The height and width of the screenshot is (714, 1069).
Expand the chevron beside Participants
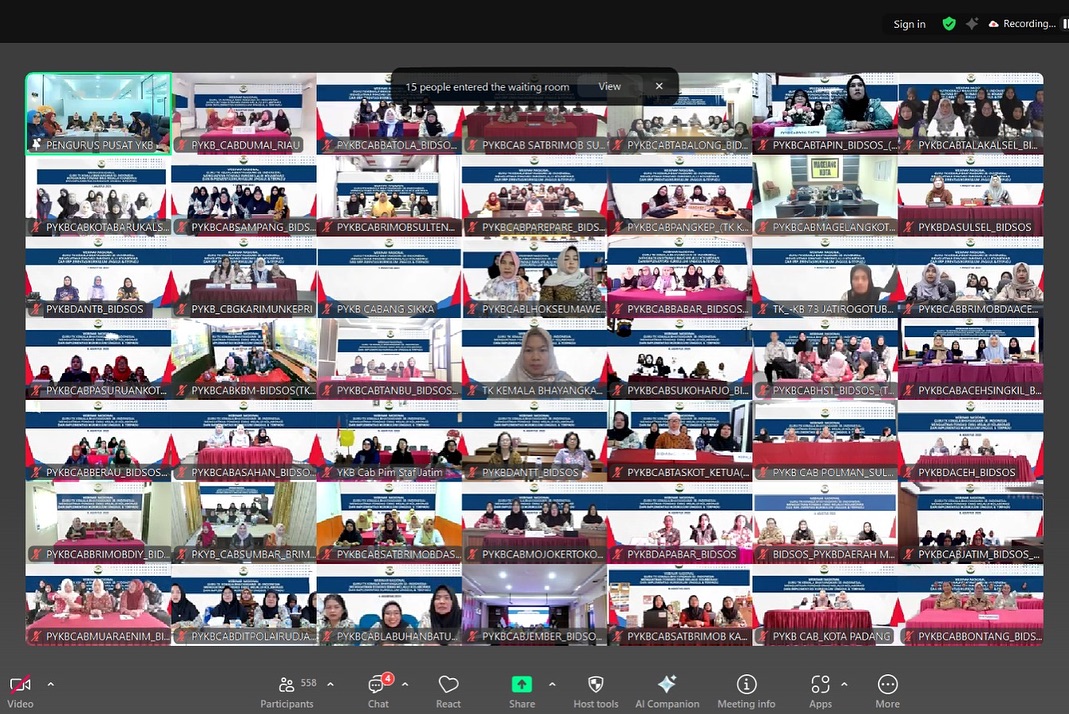[330, 685]
